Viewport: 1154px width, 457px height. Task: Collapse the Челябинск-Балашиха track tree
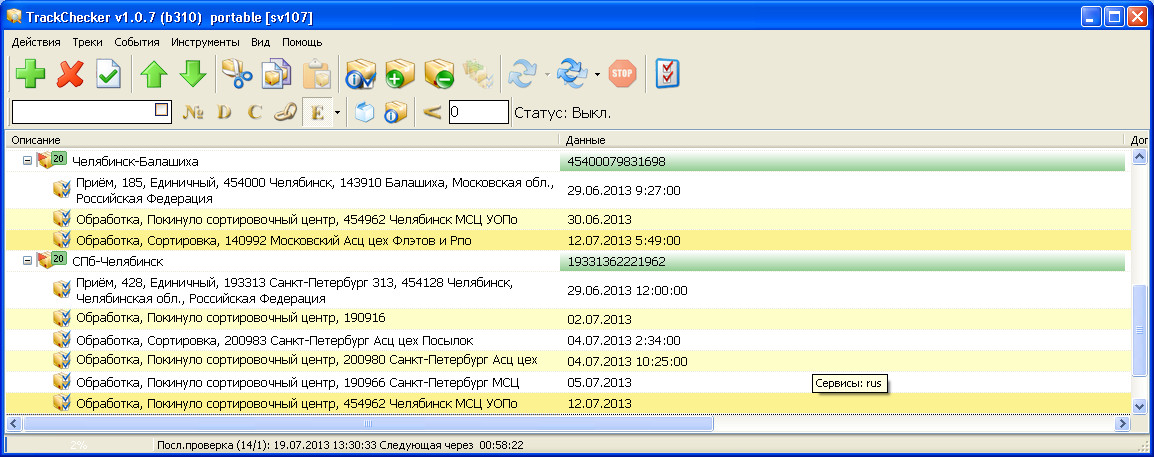coord(27,161)
